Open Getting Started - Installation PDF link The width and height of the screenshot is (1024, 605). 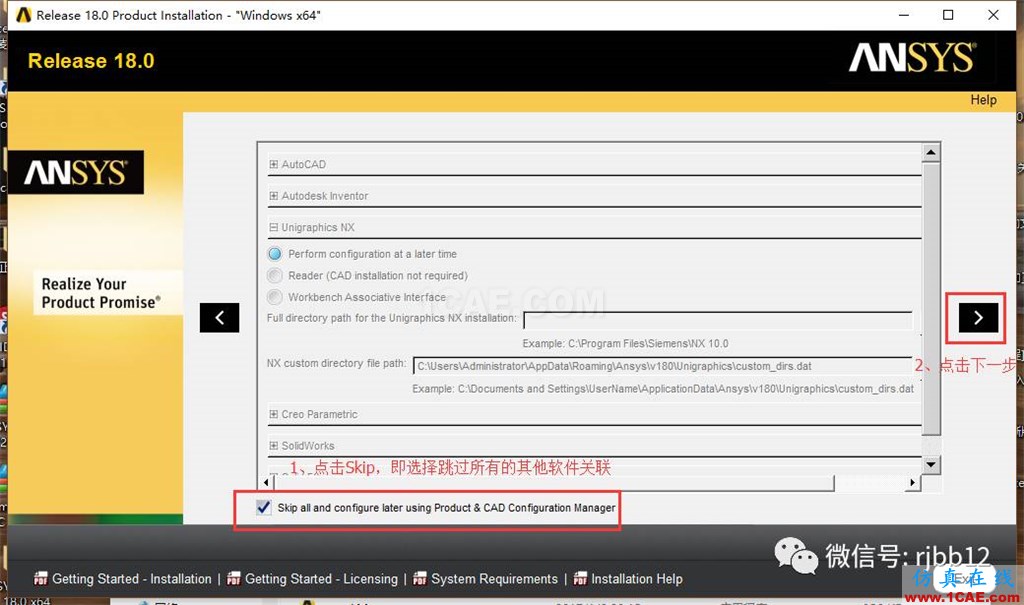(131, 579)
